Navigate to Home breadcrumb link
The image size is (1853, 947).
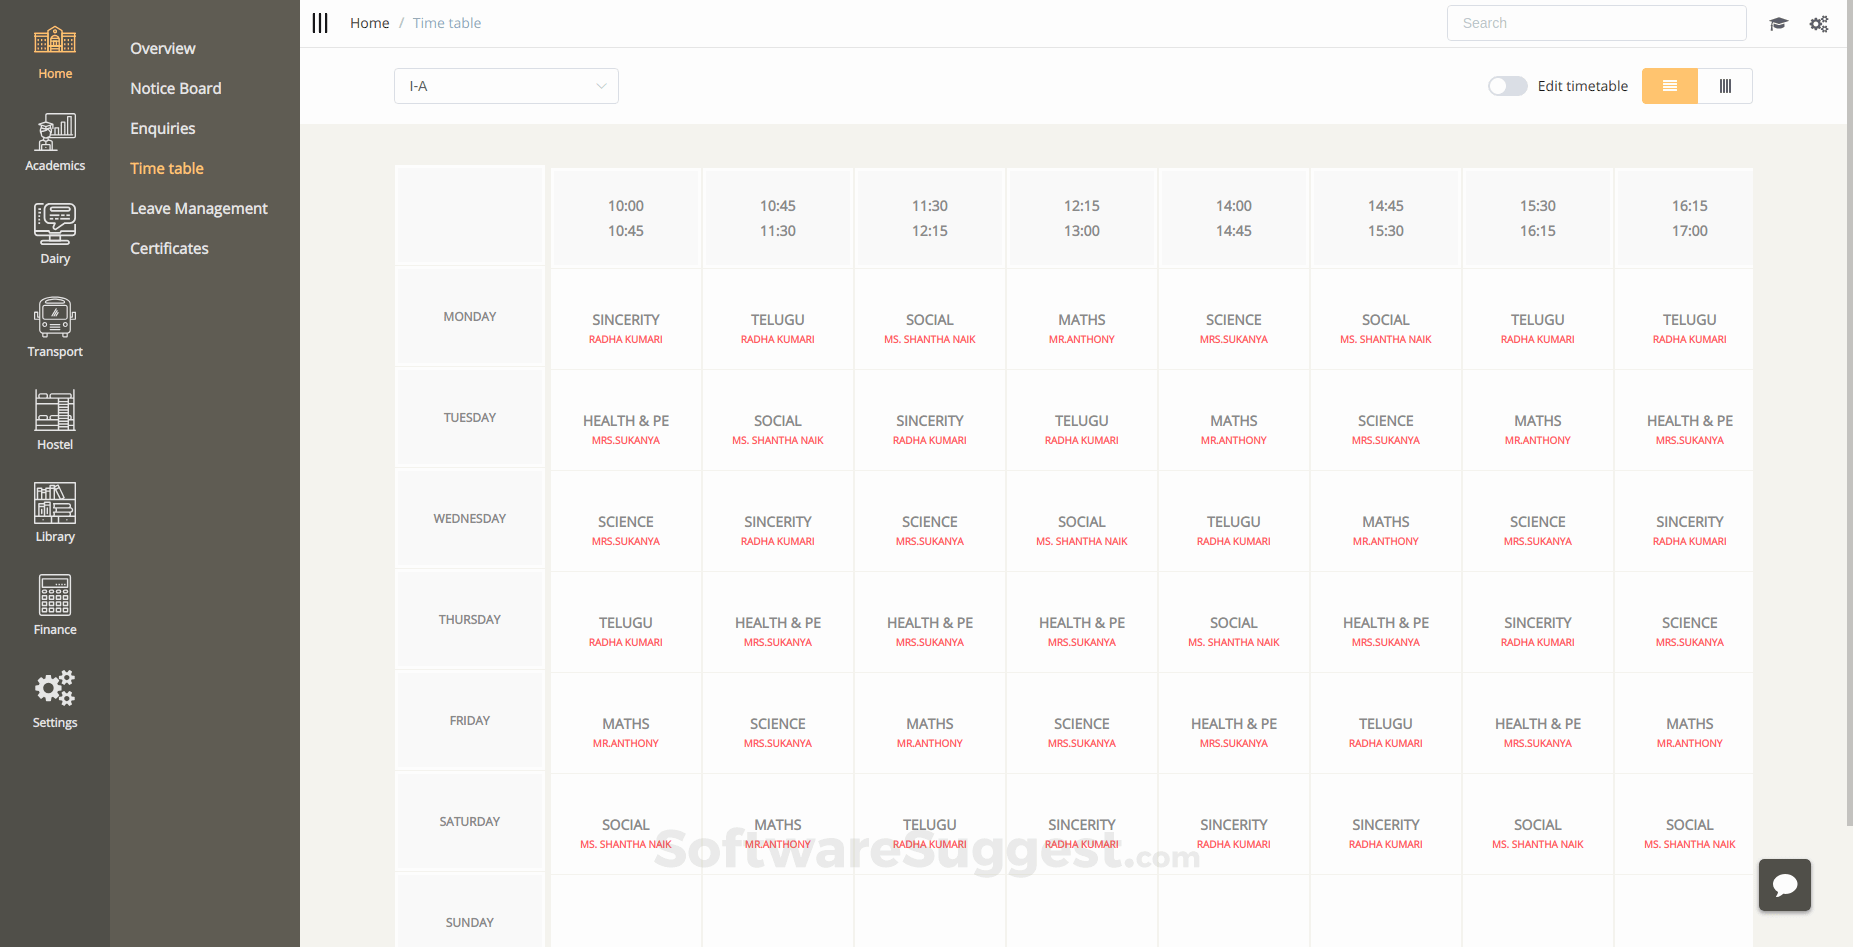pyautogui.click(x=370, y=23)
